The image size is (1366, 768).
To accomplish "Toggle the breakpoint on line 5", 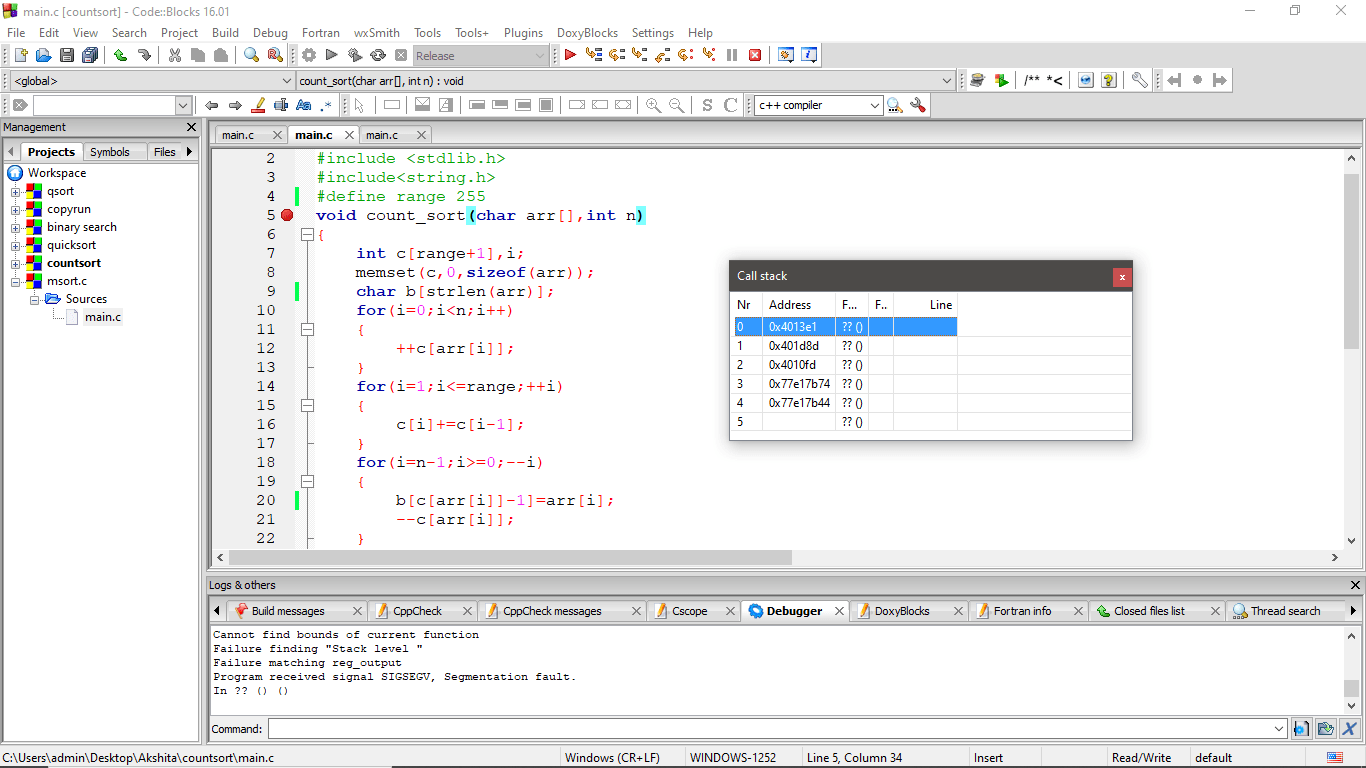I will point(287,215).
